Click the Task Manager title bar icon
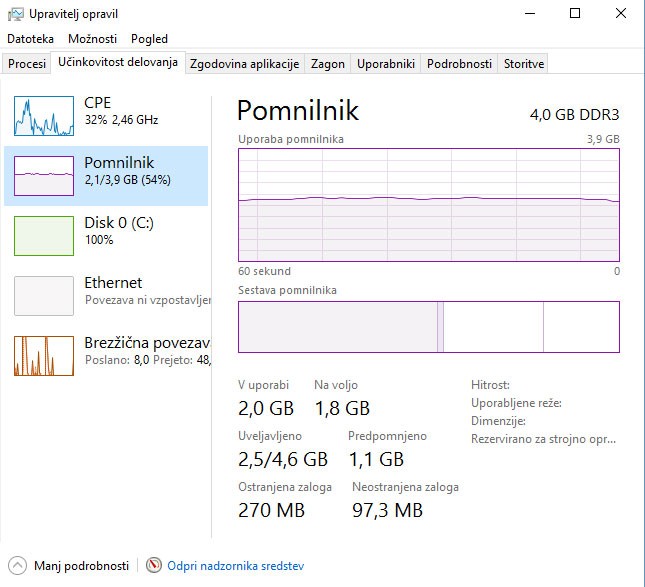 pos(15,14)
